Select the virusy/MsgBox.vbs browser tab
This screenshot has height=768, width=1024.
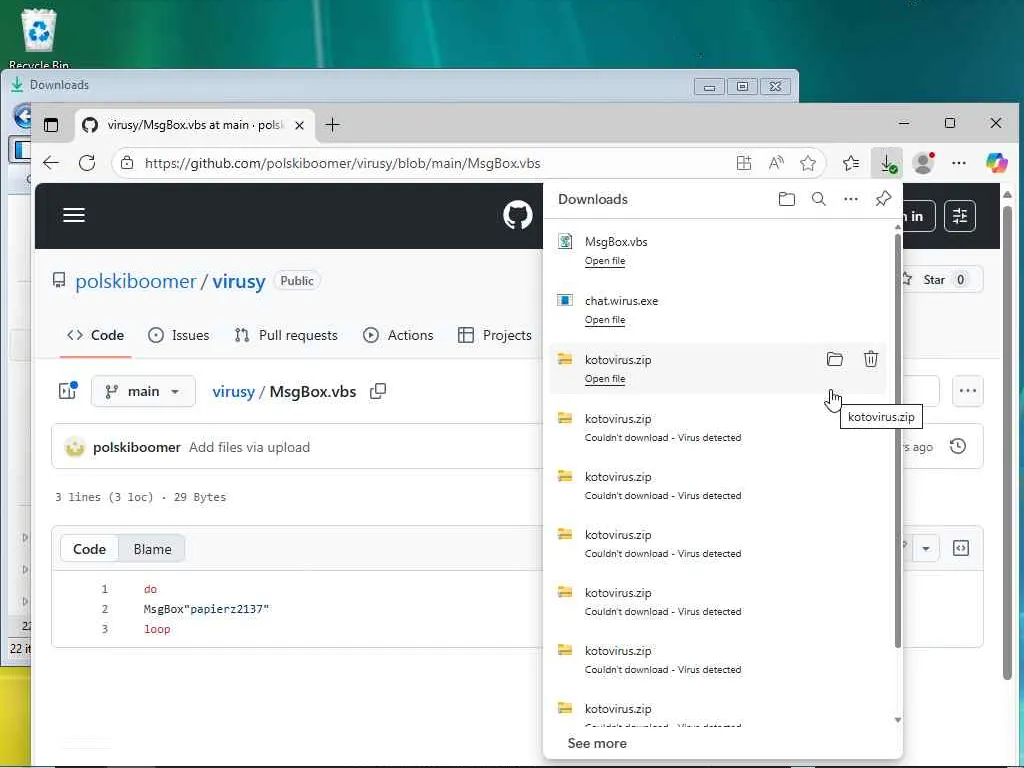194,125
